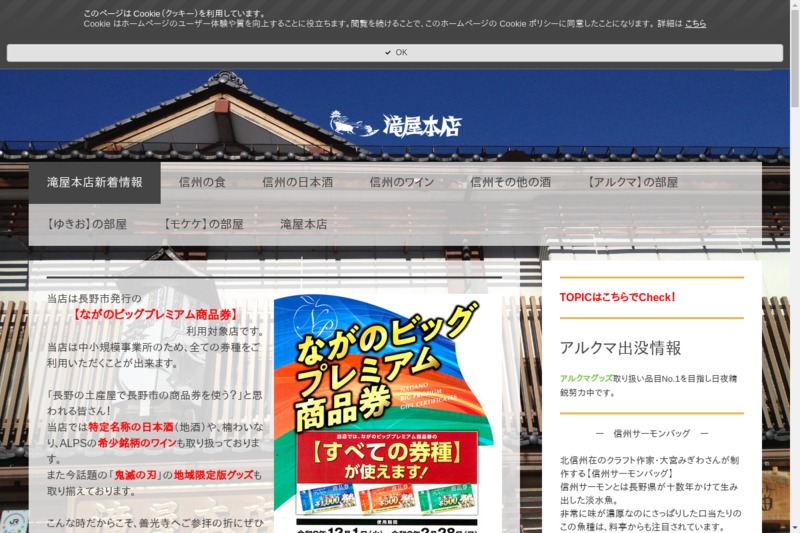Viewport: 800px width, 533px height.
Task: Click the アルクマ出没情報 sidebar heading
Action: click(x=620, y=348)
